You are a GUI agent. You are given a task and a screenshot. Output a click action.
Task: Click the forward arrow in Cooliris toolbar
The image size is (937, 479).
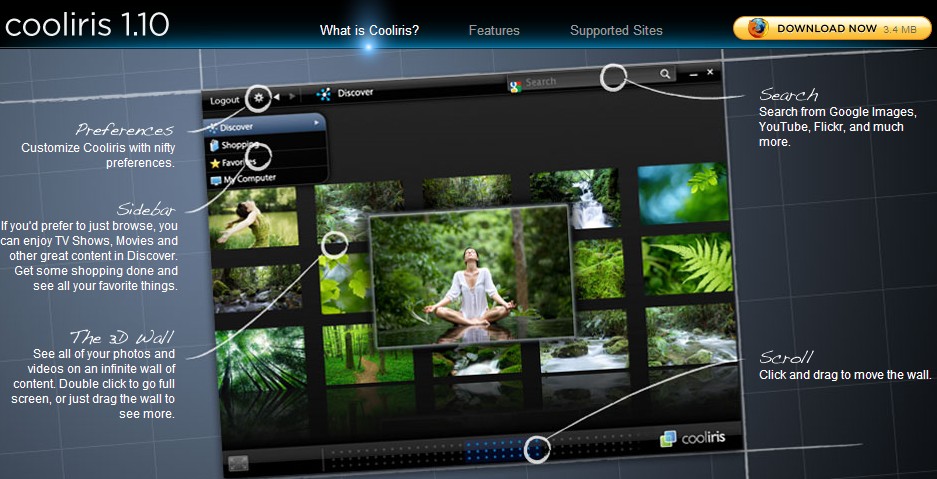tap(292, 96)
